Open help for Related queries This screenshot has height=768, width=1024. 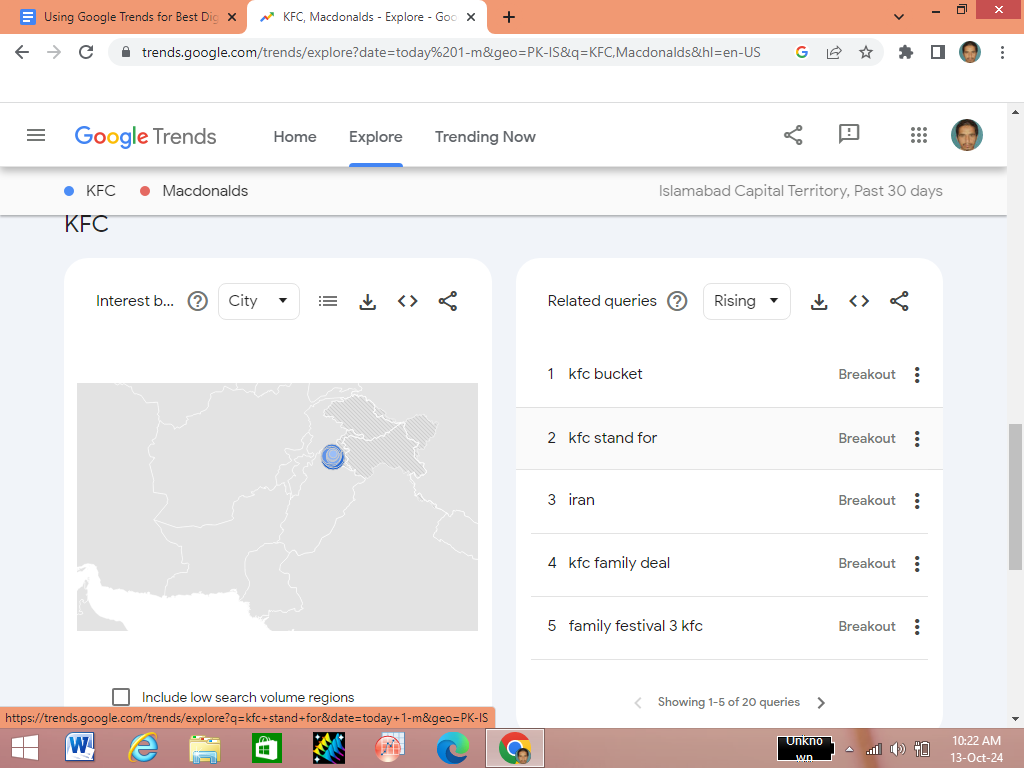677,301
